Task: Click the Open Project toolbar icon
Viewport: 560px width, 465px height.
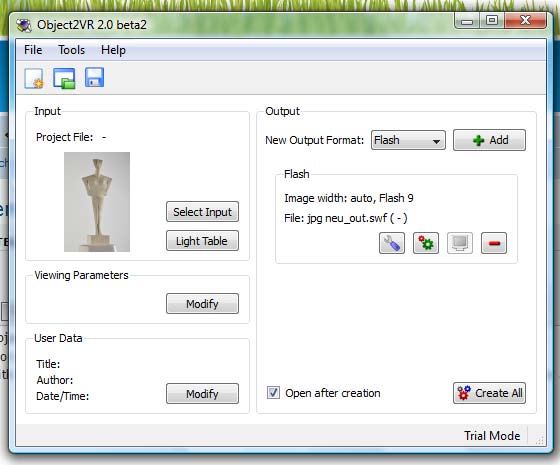Action: point(64,78)
